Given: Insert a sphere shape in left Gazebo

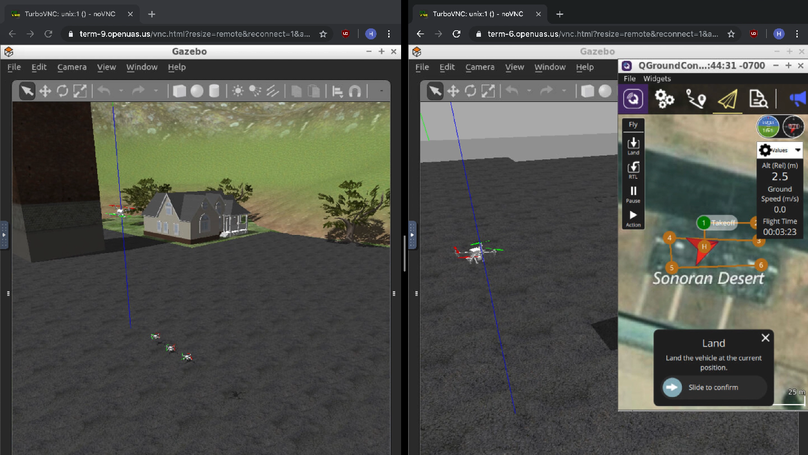Looking at the screenshot, I should point(197,91).
